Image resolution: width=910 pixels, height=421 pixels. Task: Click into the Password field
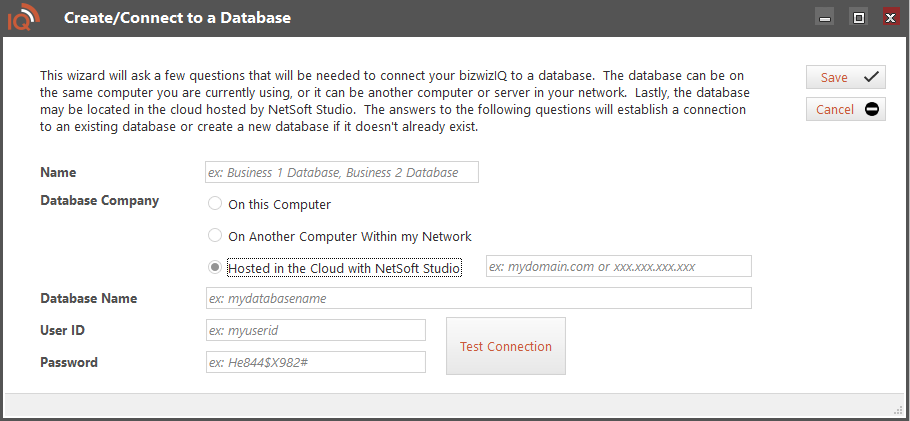point(315,362)
